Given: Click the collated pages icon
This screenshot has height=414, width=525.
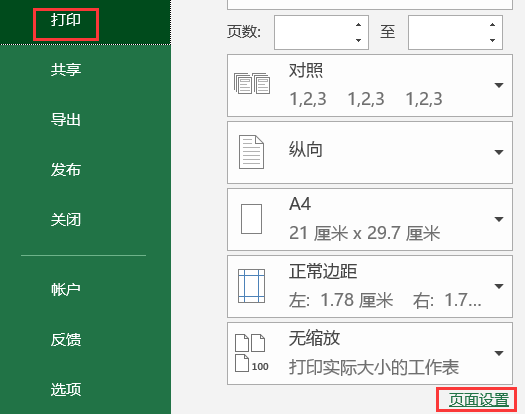Looking at the screenshot, I should 252,83.
